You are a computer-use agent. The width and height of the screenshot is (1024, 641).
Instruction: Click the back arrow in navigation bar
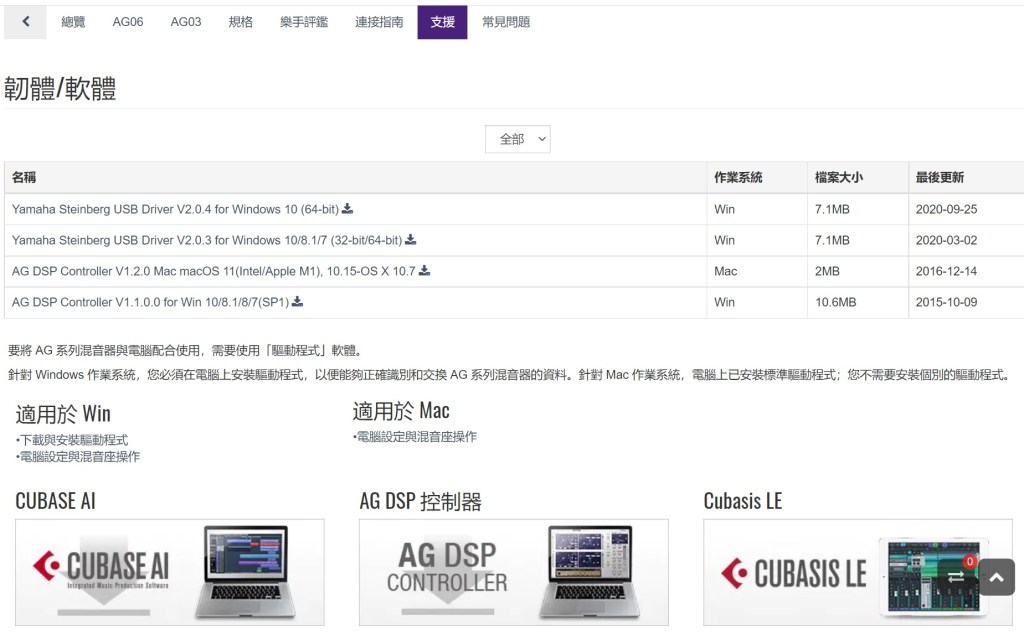coord(25,22)
